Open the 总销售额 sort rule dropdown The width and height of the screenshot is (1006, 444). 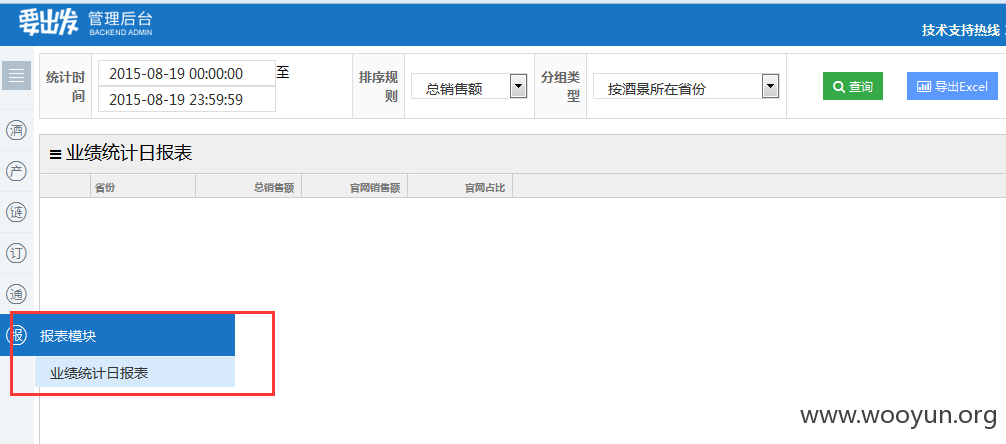point(469,86)
